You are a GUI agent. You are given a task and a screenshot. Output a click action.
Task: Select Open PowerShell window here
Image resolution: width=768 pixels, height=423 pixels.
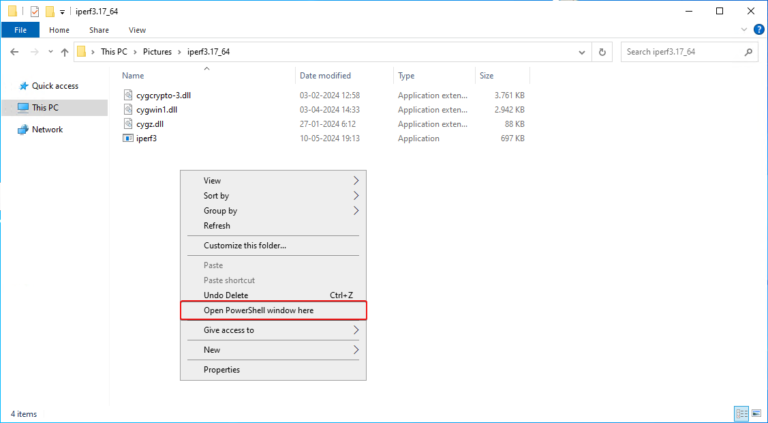point(273,310)
